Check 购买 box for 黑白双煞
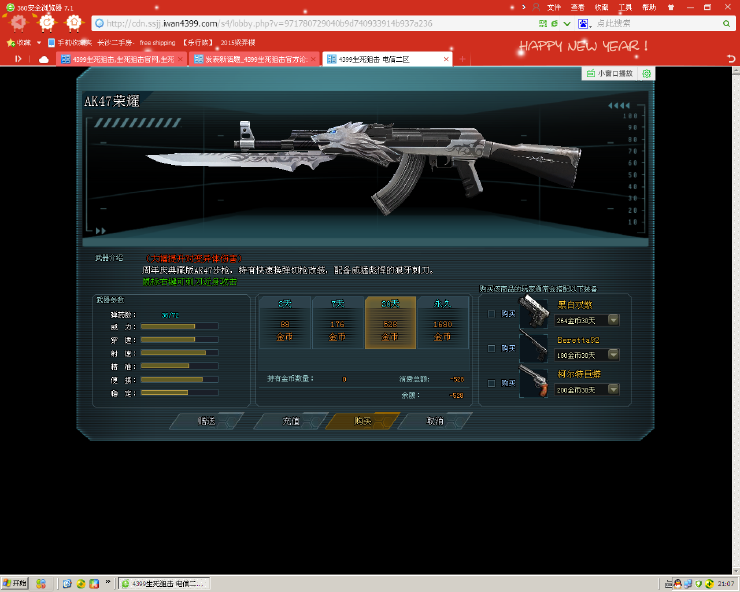The height and width of the screenshot is (592, 740). (x=491, y=313)
